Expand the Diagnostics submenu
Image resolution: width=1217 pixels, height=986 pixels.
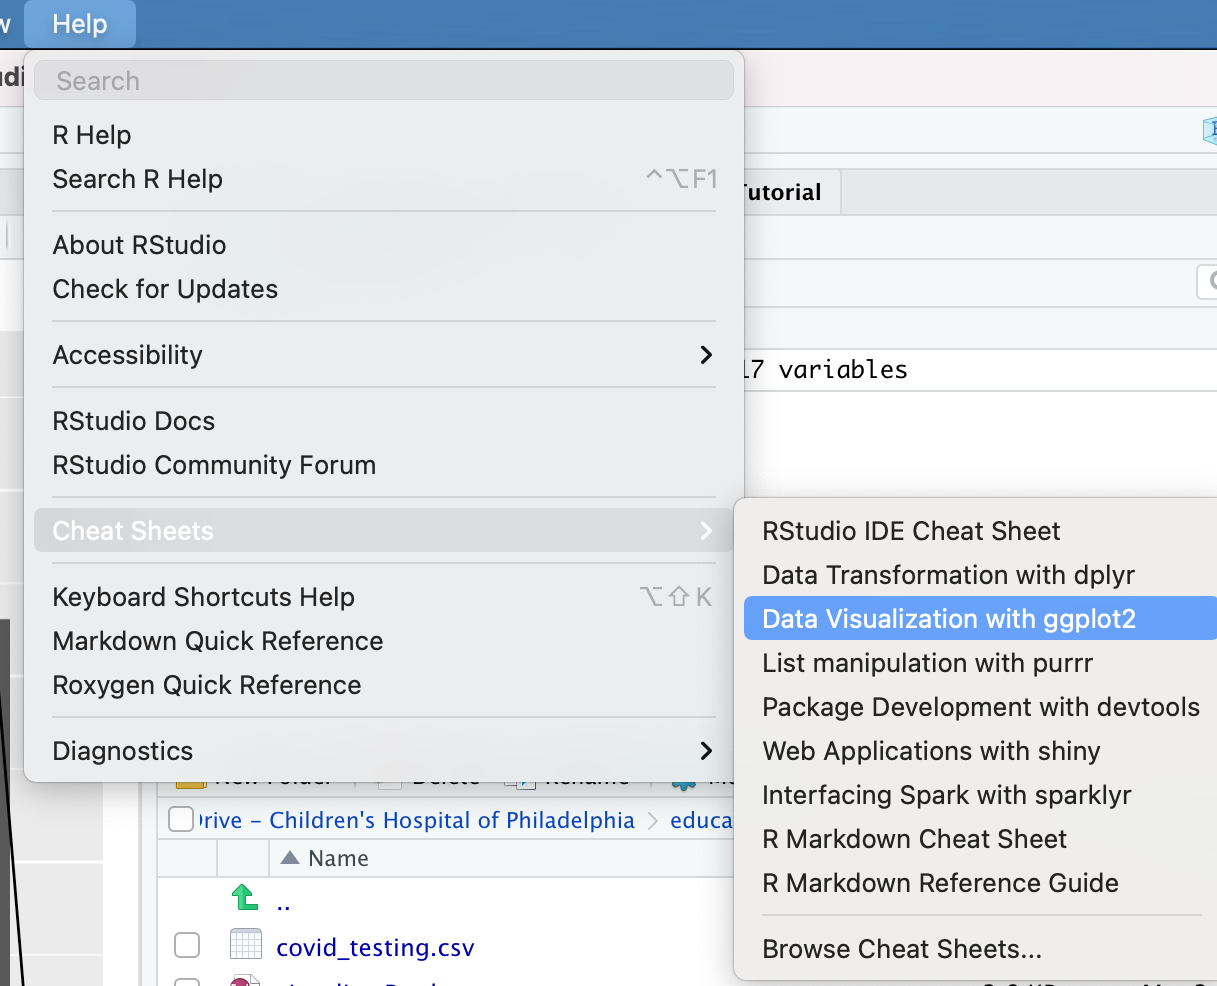pos(384,751)
